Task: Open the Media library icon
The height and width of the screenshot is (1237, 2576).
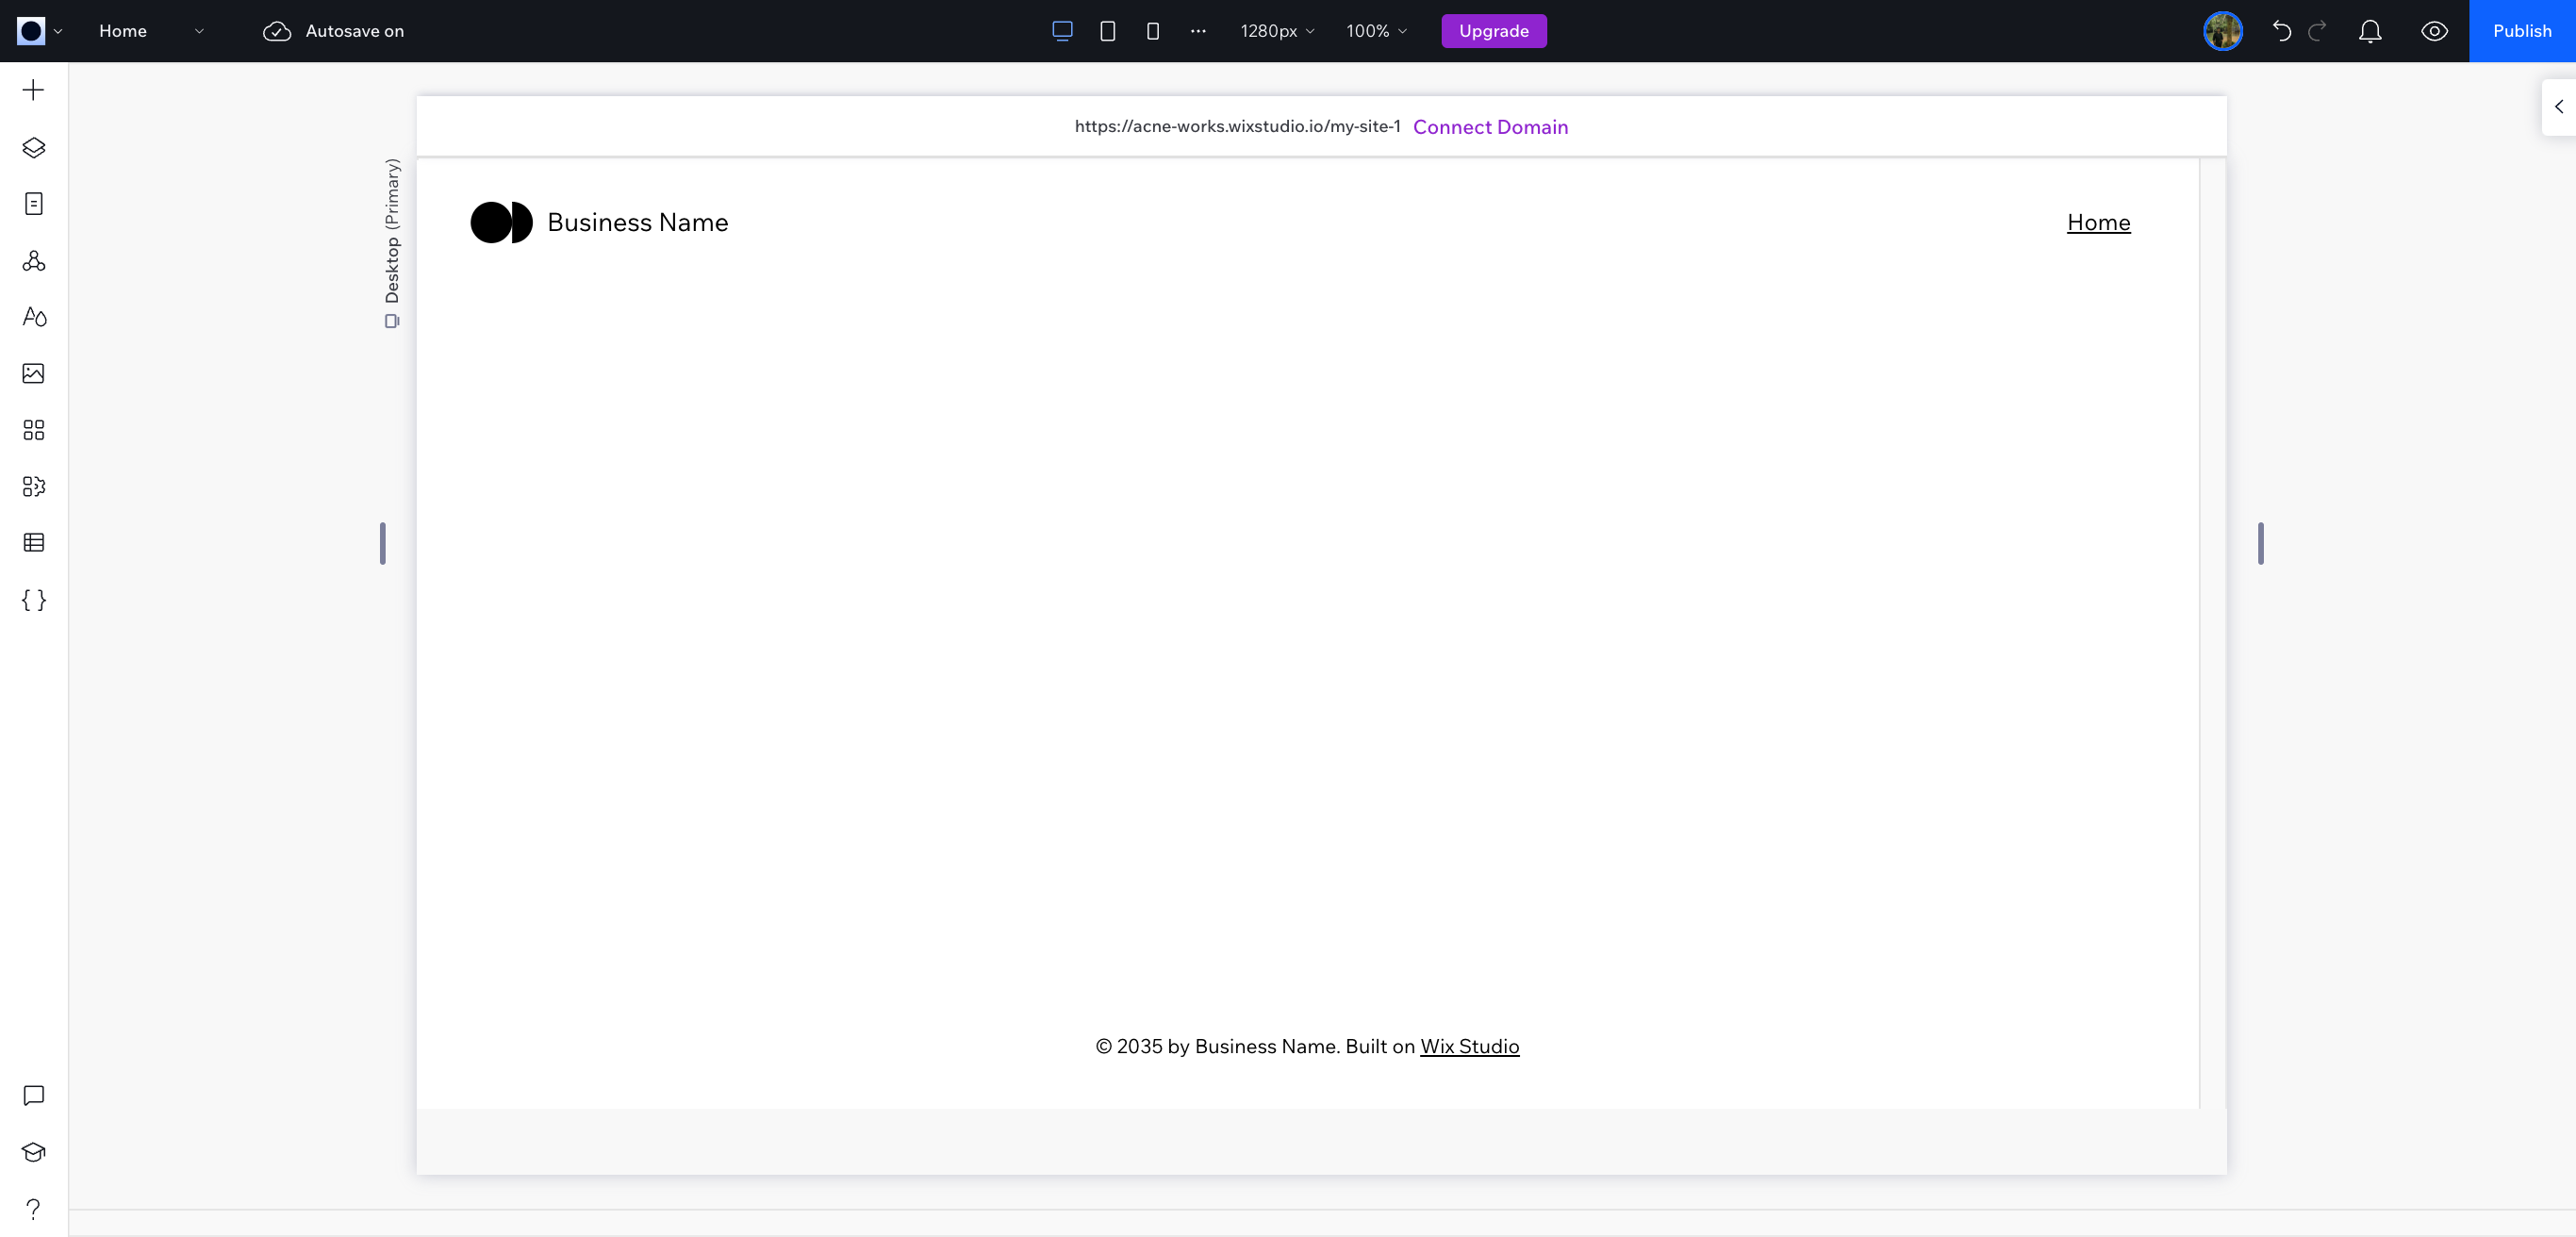Action: (x=33, y=373)
